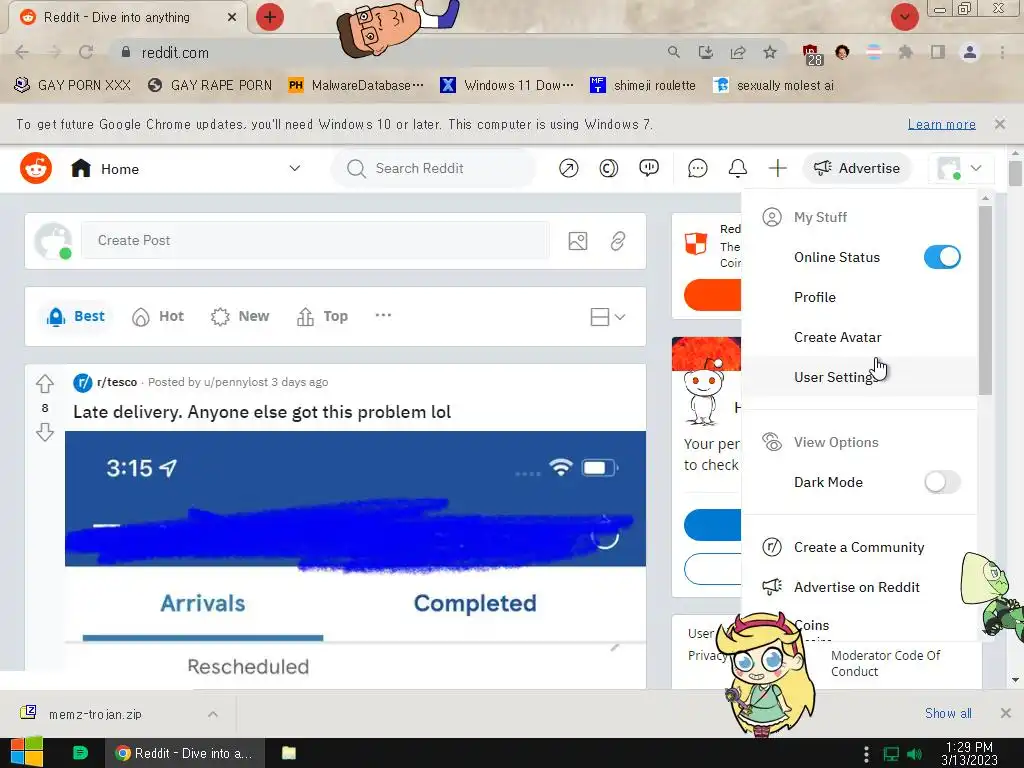Open the shimeji roulette bookmark
This screenshot has width=1024, height=768.
point(643,86)
